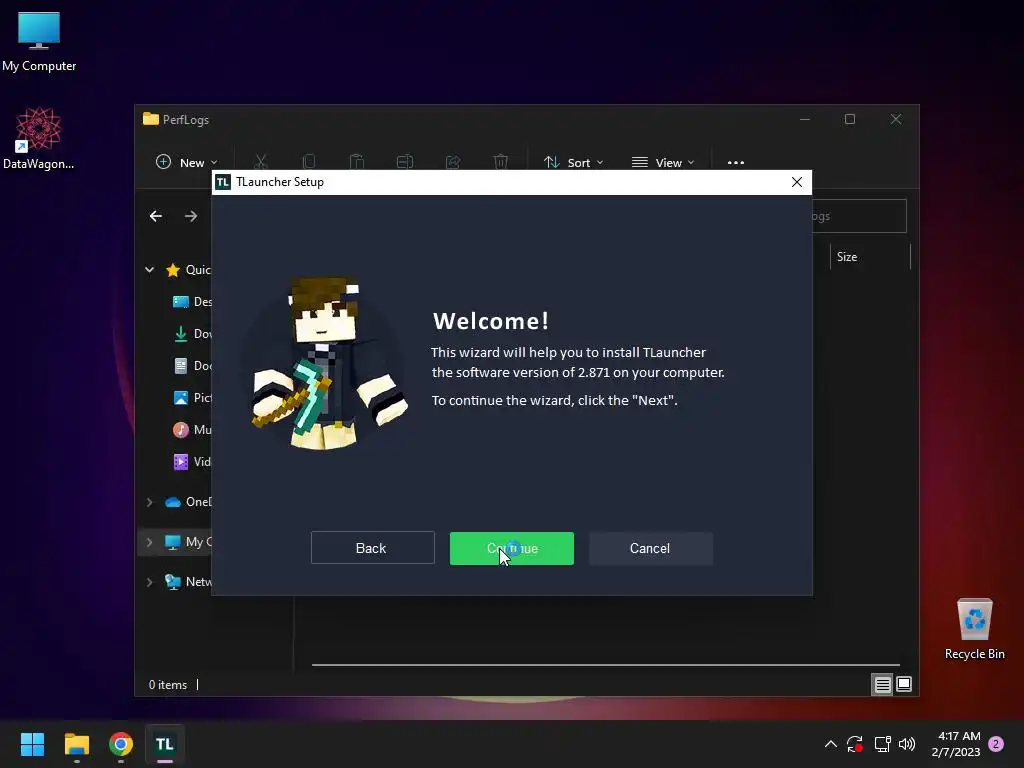Open the Windows Start menu
Screen dimensions: 1024x768
[x=32, y=744]
